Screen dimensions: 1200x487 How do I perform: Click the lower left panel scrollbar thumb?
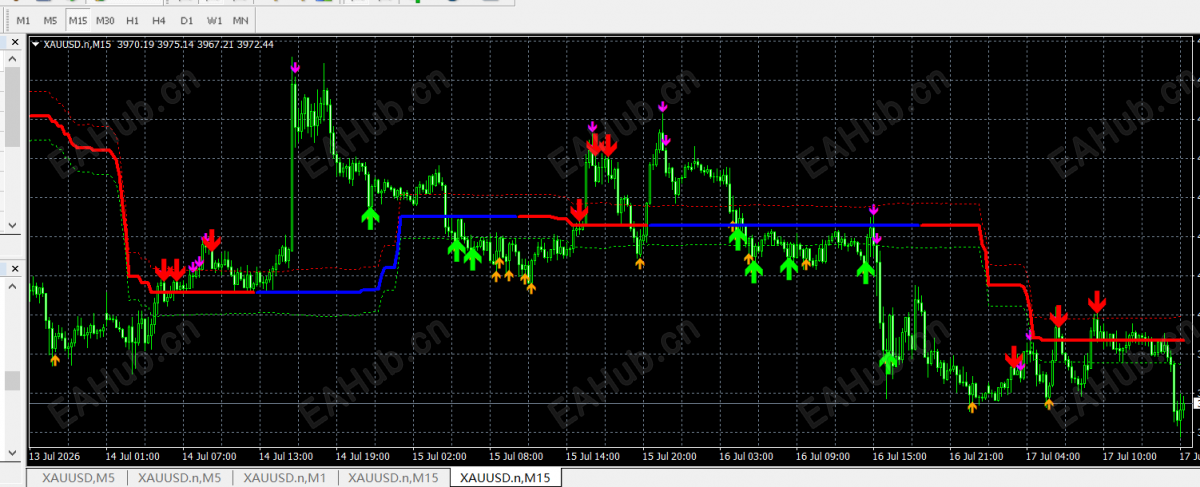click(13, 381)
